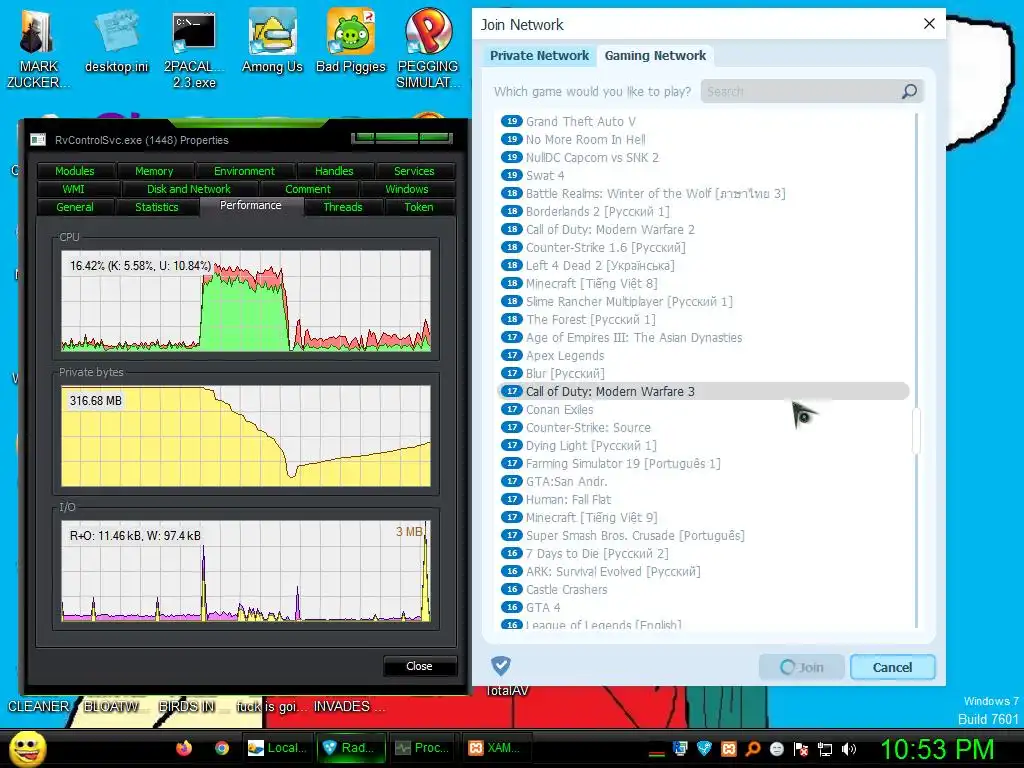Select Human: Fall Flat
1024x768 pixels.
pos(703,499)
